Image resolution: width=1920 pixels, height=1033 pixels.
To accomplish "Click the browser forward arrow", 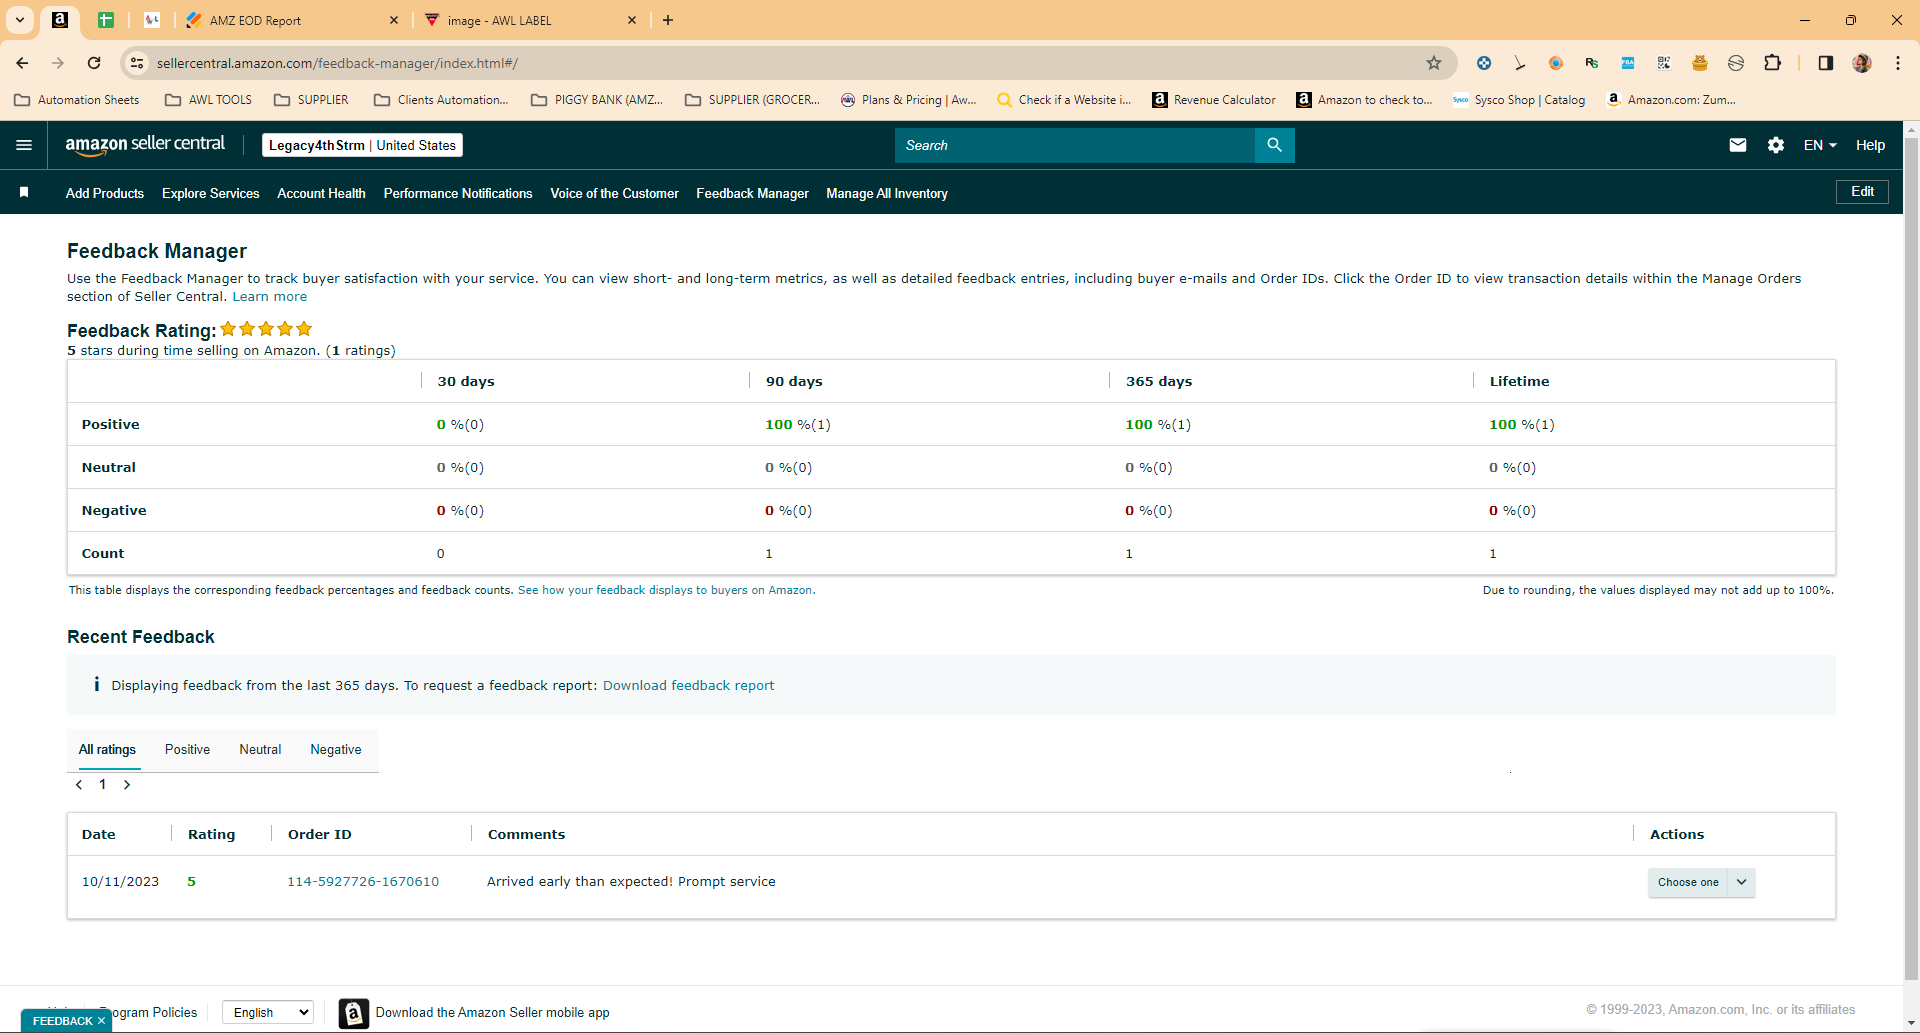I will [58, 63].
